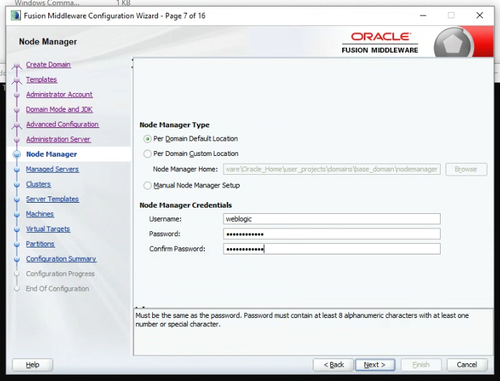The width and height of the screenshot is (500, 381).
Task: Proceed with the Next button
Action: [x=375, y=365]
